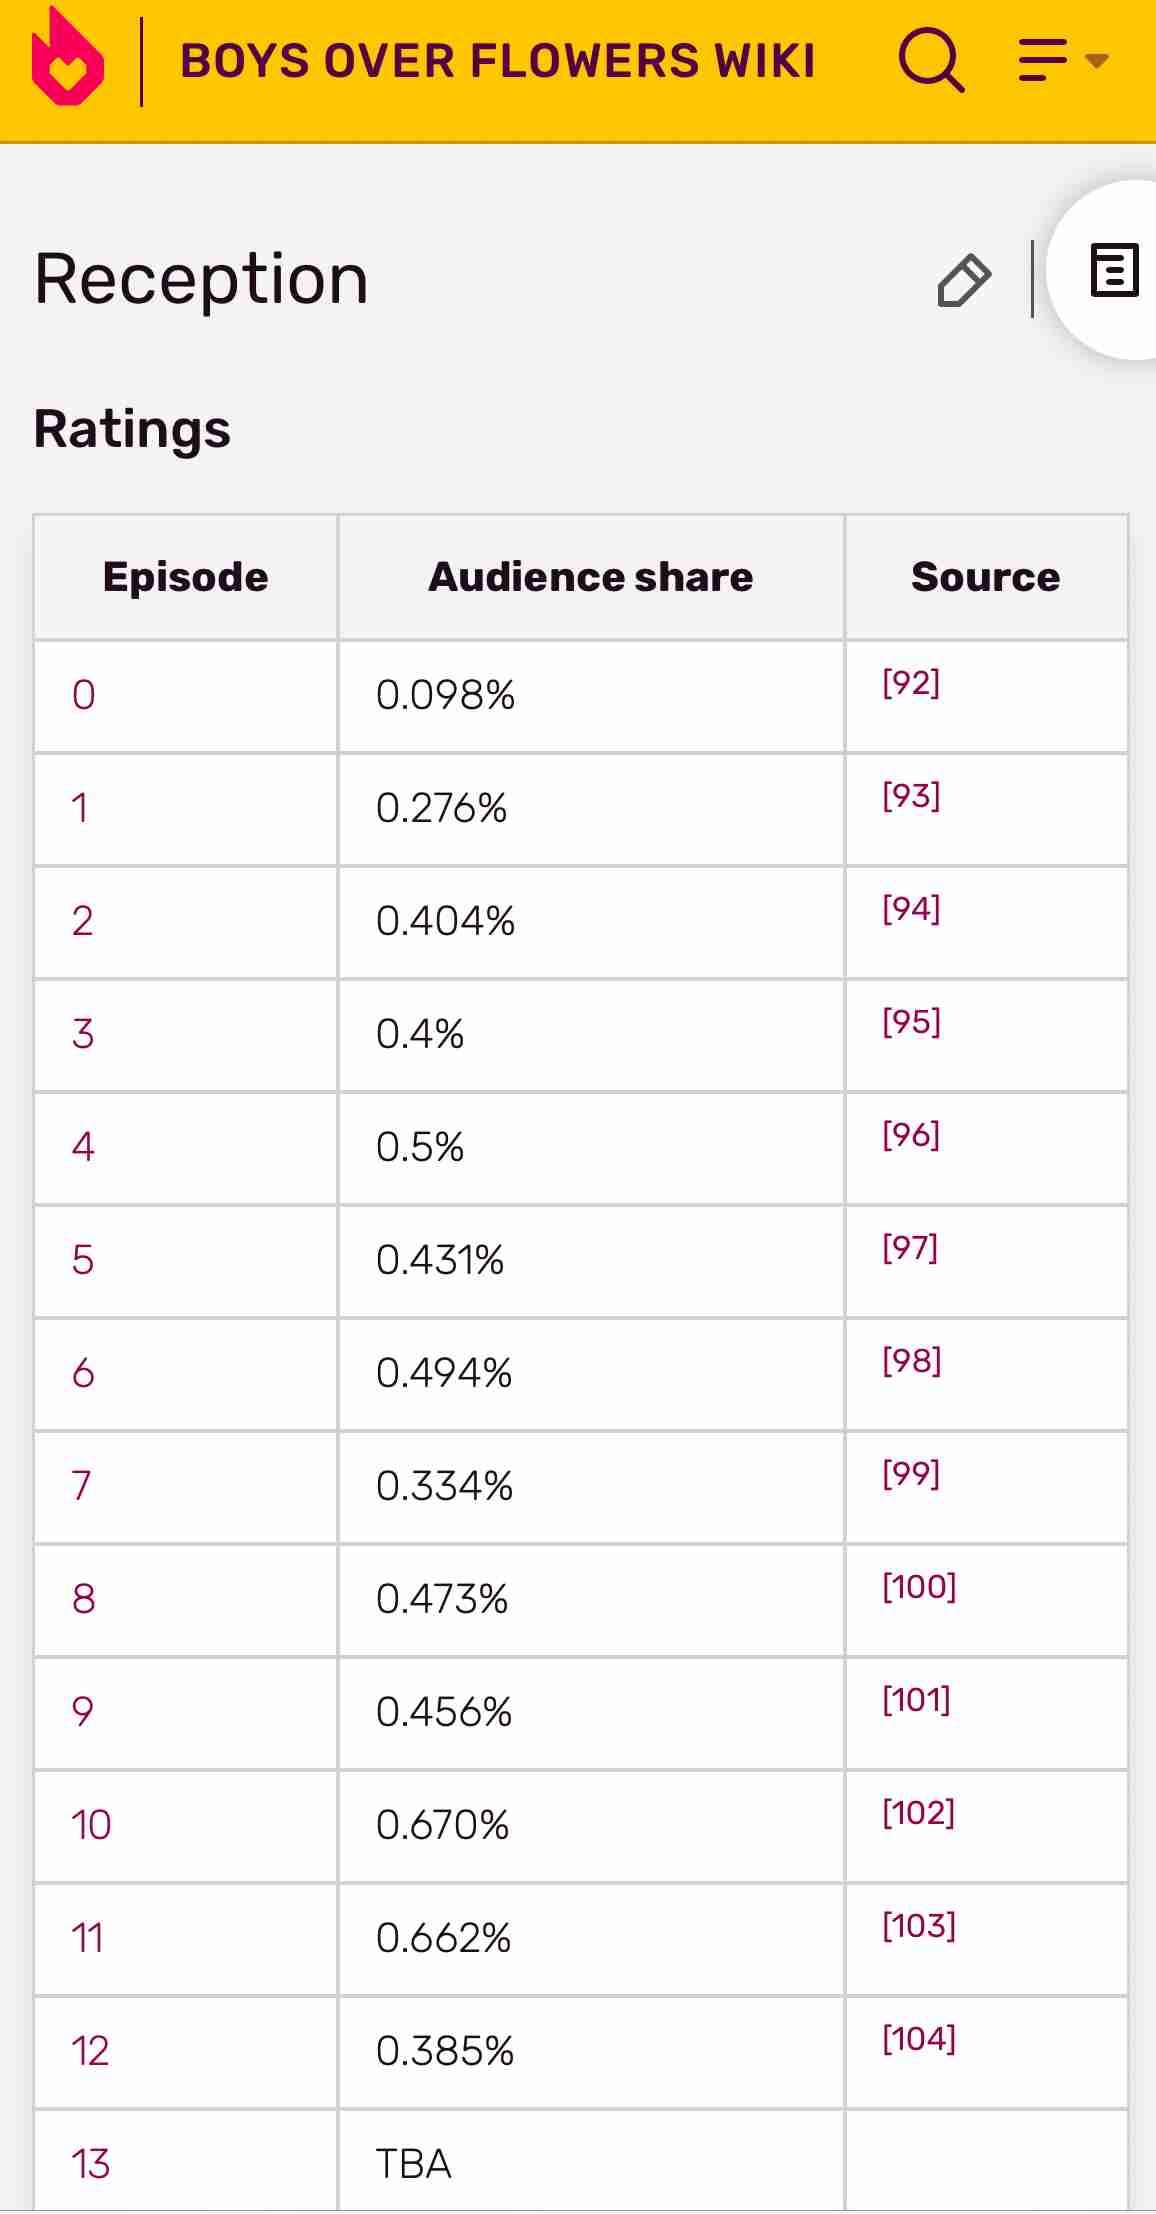The width and height of the screenshot is (1156, 2214).
Task: Click the Episode column header
Action: tap(185, 577)
